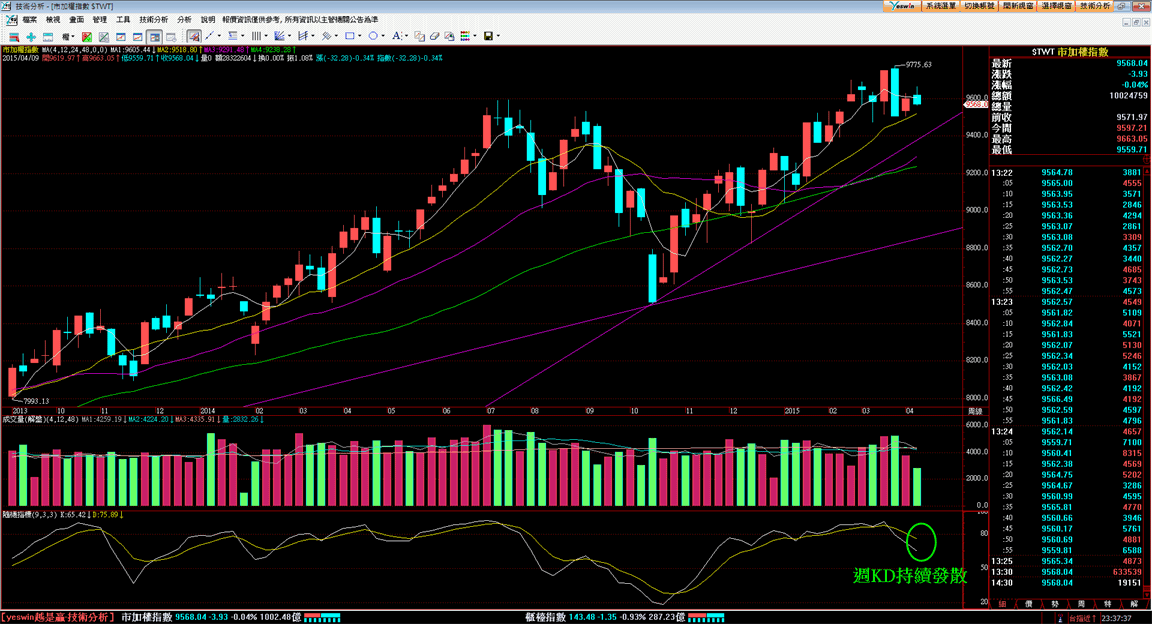Select the fan lines drawing tool
The image size is (1152, 624).
point(279,36)
